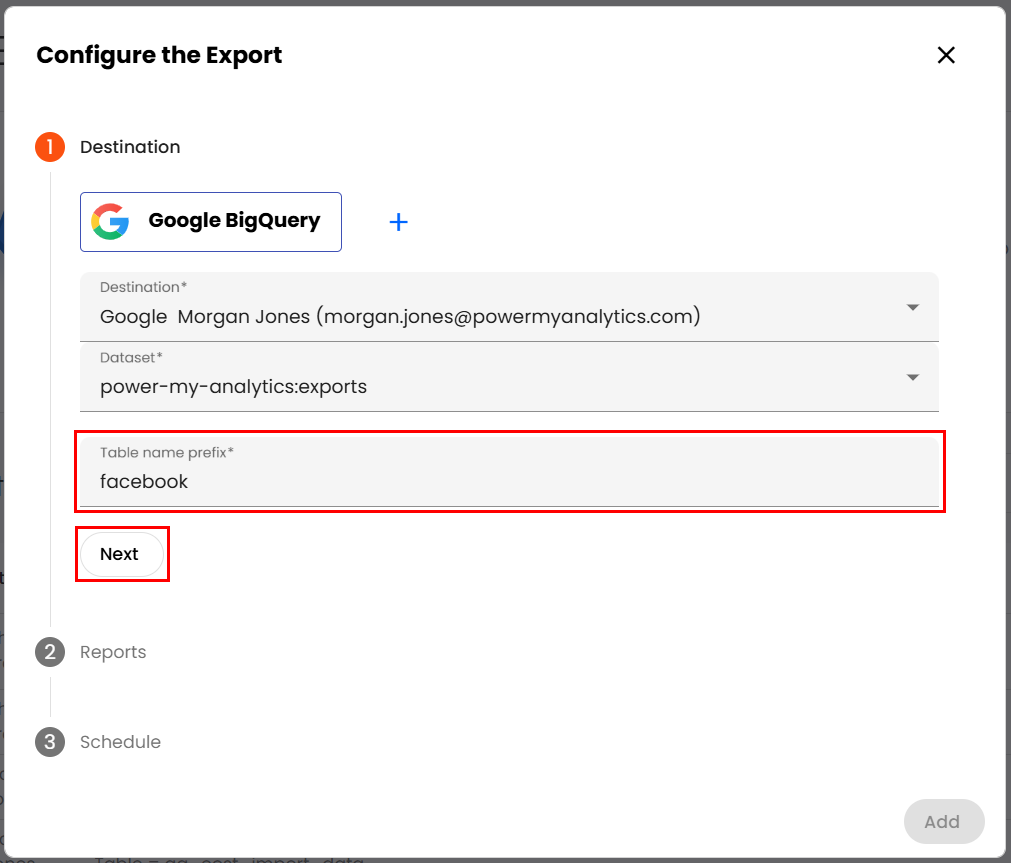Click the step 2 number circle
This screenshot has height=863, width=1011.
pos(50,652)
